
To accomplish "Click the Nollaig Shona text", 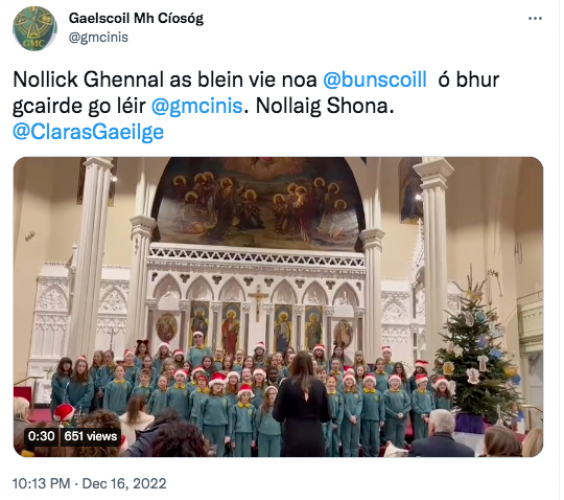I will tap(325, 106).
